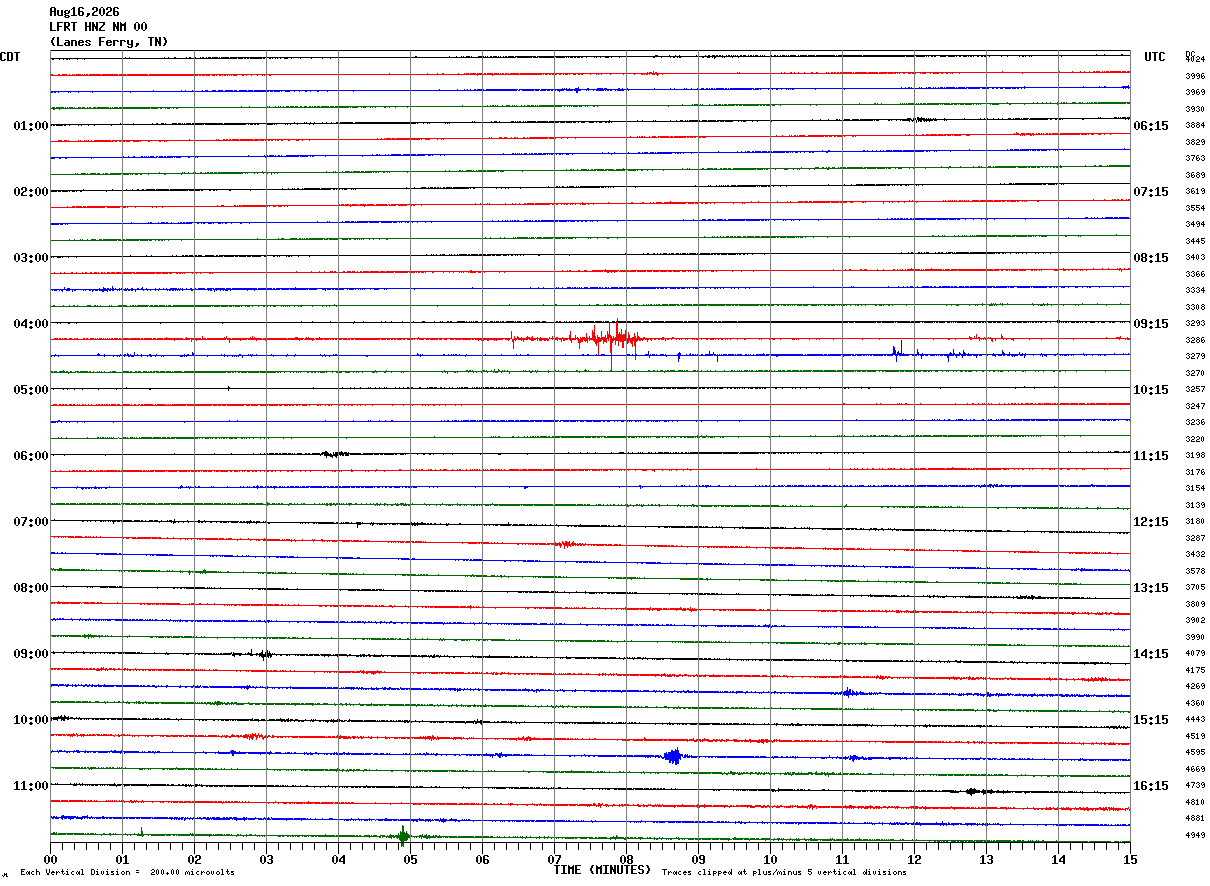Click the Aug16,2026 date header
1210x886 pixels.
coord(84,12)
